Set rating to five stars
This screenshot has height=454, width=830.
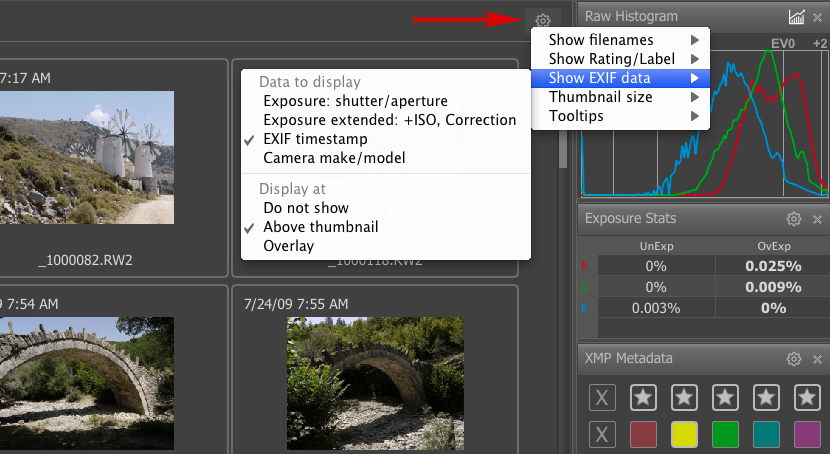pyautogui.click(x=807, y=397)
